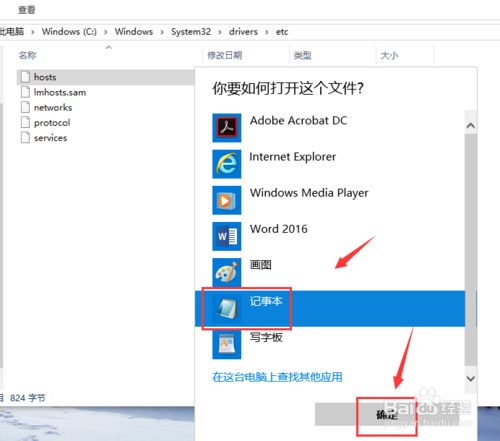Expand the chevron after Windows (C:)

(106, 32)
